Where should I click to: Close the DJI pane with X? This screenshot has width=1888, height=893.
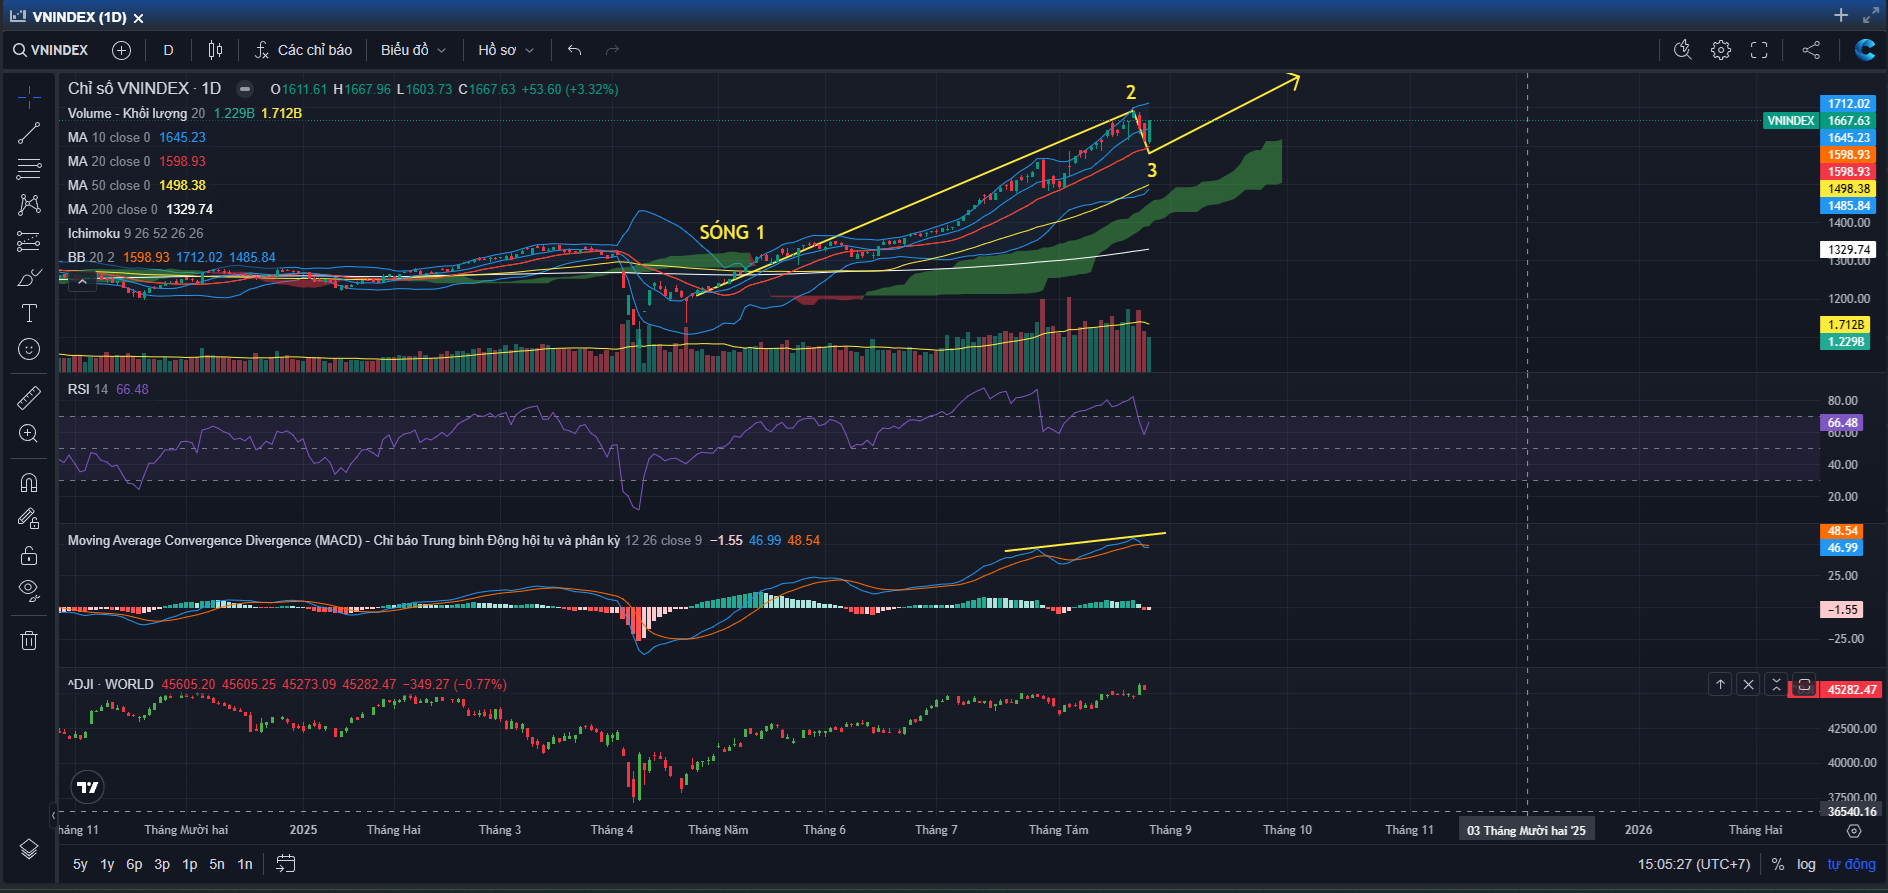coord(1748,685)
